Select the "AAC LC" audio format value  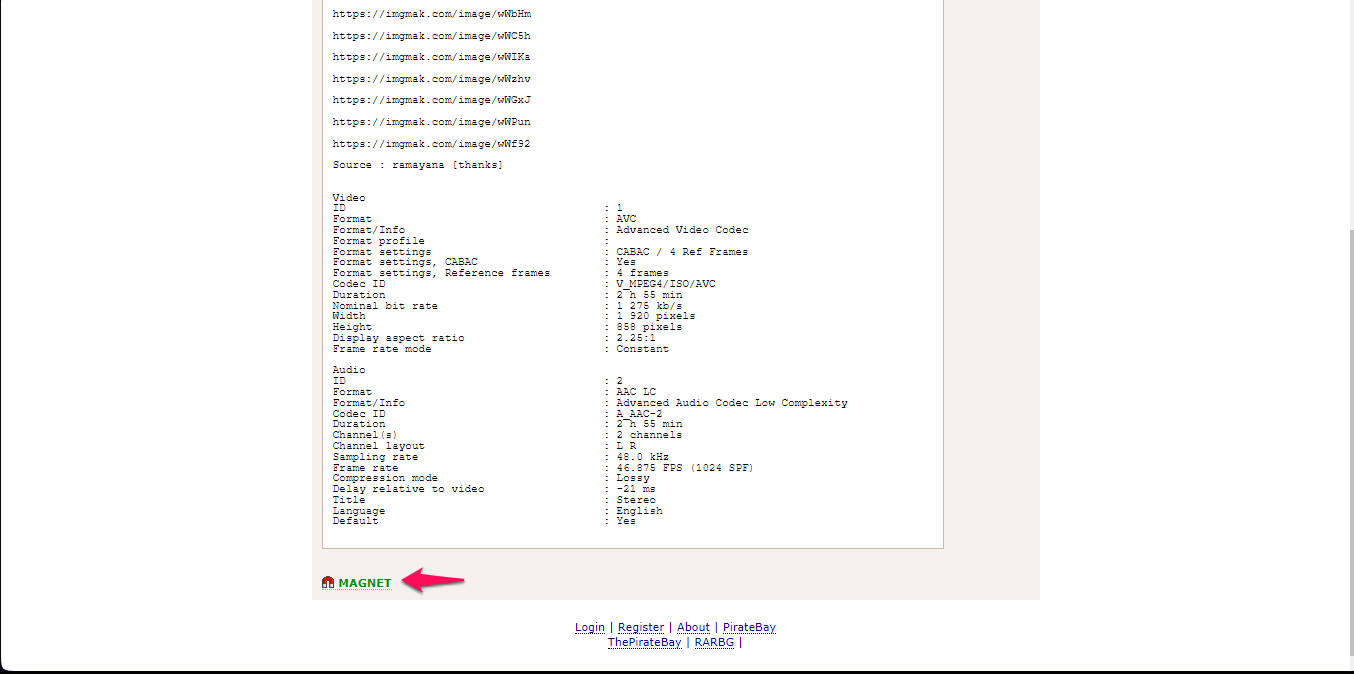(x=636, y=392)
